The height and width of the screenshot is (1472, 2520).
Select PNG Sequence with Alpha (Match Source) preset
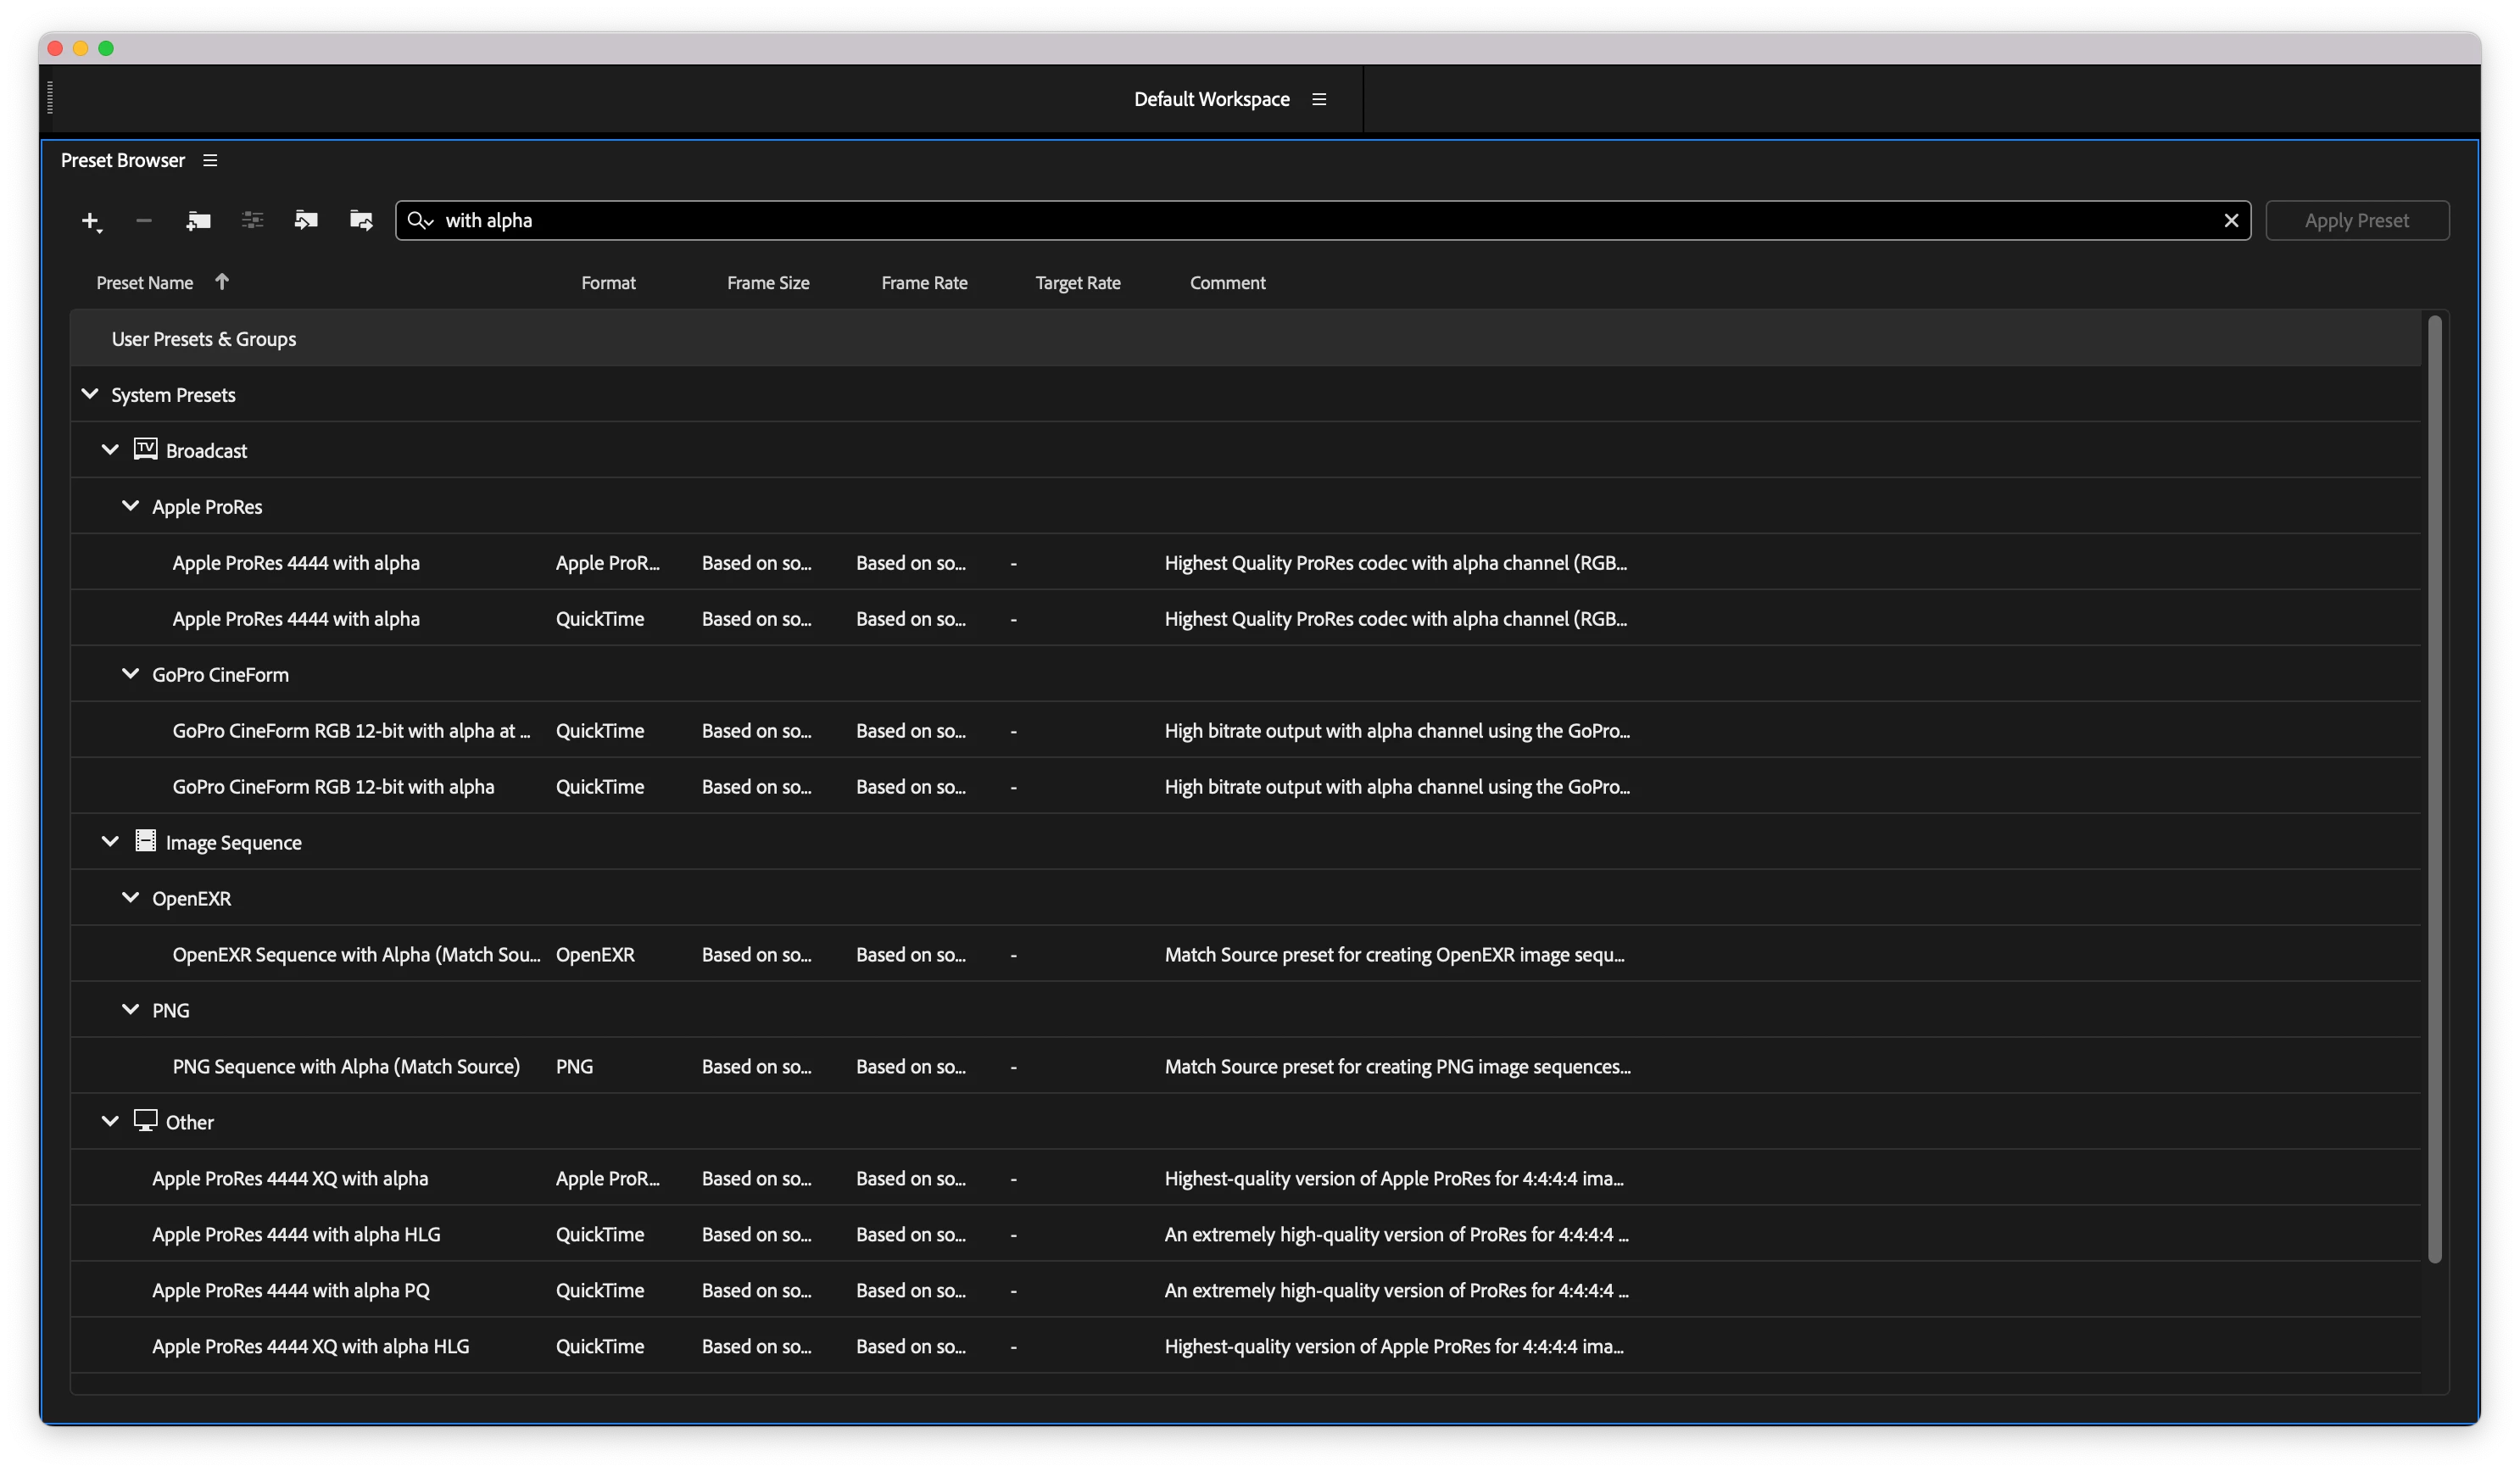coord(346,1067)
